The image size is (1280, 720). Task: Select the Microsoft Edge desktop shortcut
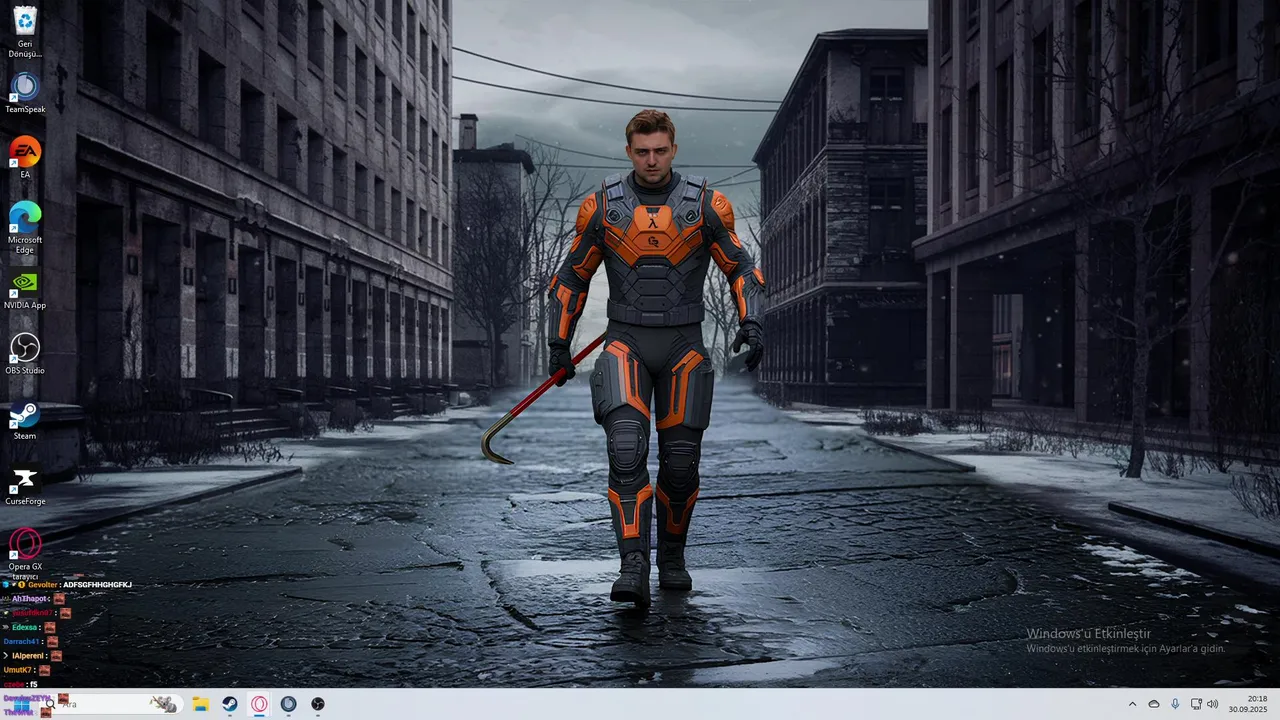[25, 227]
